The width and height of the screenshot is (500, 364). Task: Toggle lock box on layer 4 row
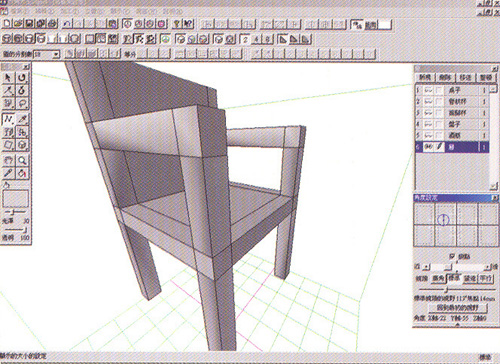pyautogui.click(x=439, y=124)
